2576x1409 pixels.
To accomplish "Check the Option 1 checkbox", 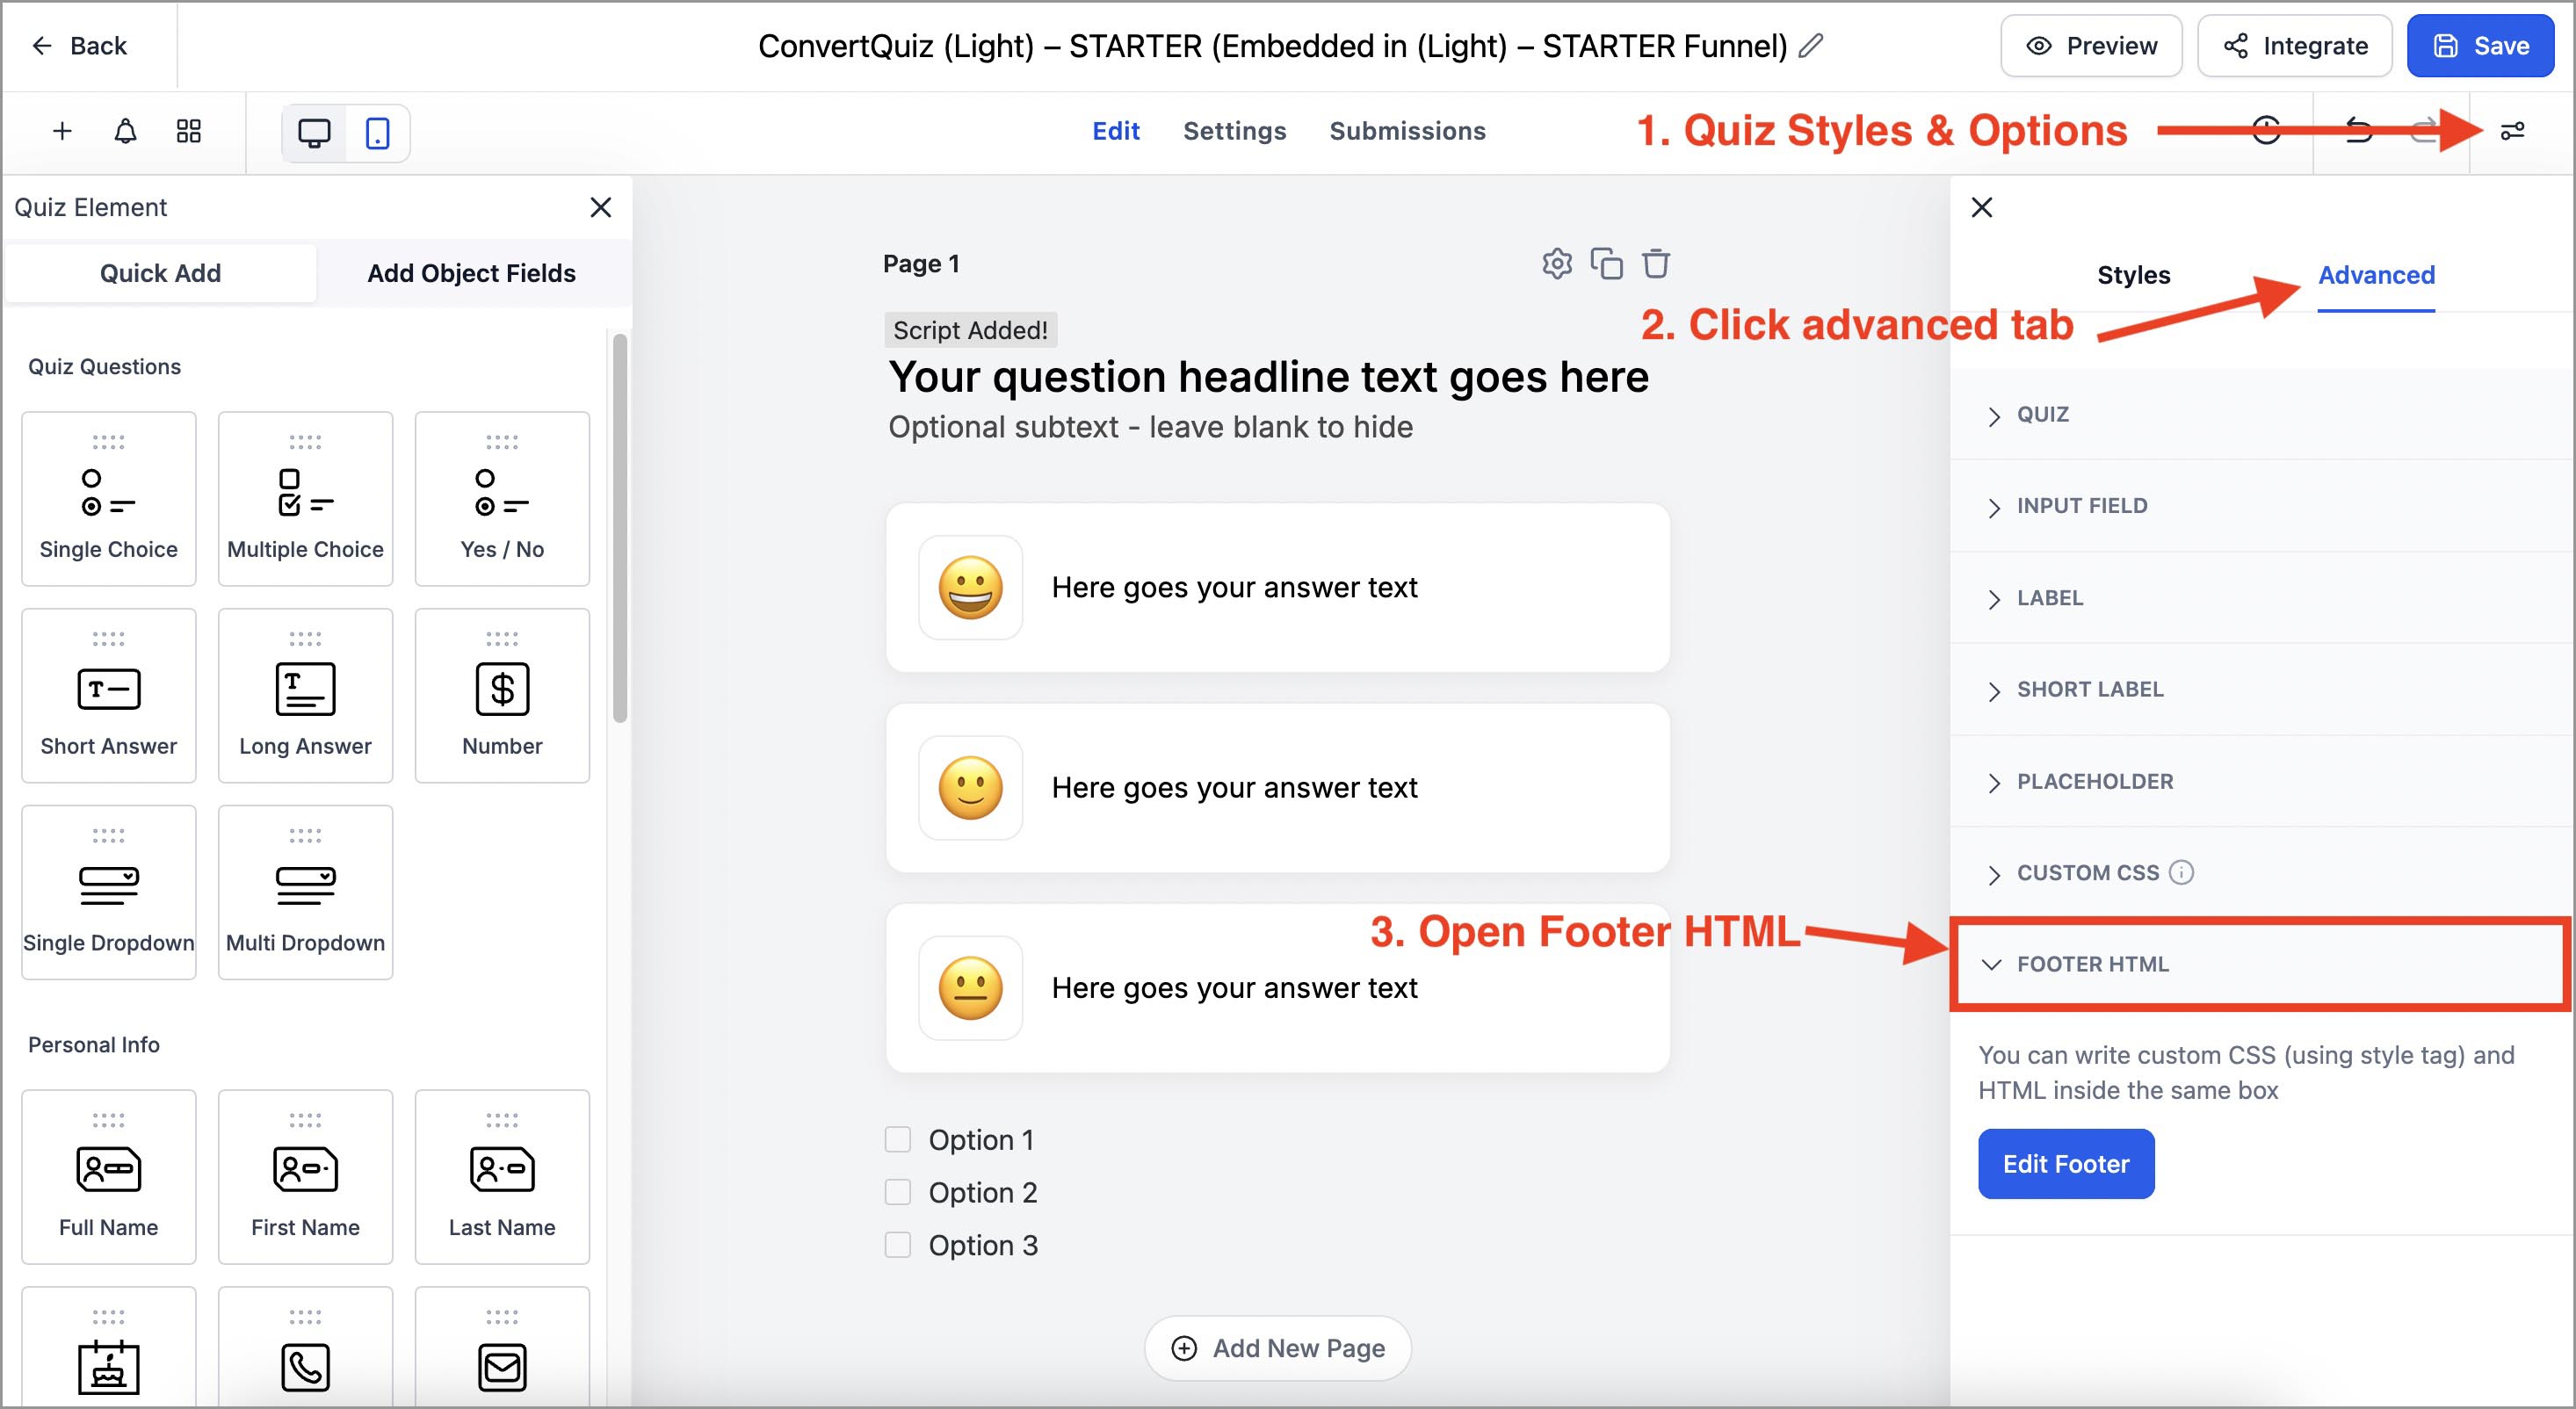I will [x=897, y=1140].
